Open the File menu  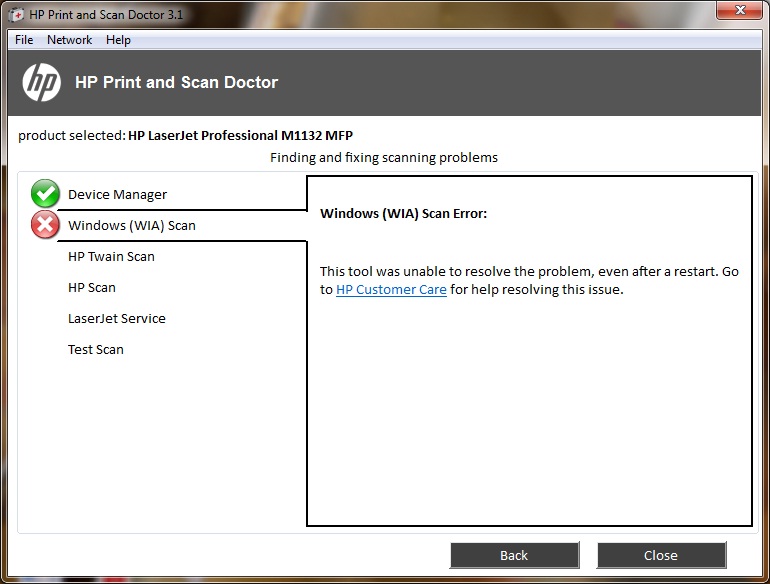click(x=24, y=40)
